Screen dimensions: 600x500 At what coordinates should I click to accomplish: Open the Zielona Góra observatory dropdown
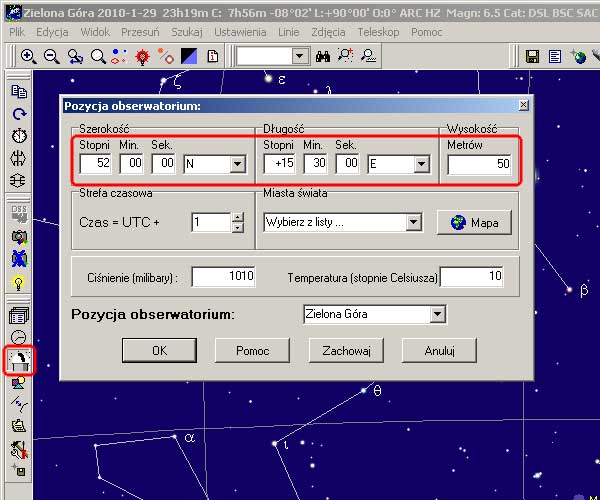pos(436,315)
